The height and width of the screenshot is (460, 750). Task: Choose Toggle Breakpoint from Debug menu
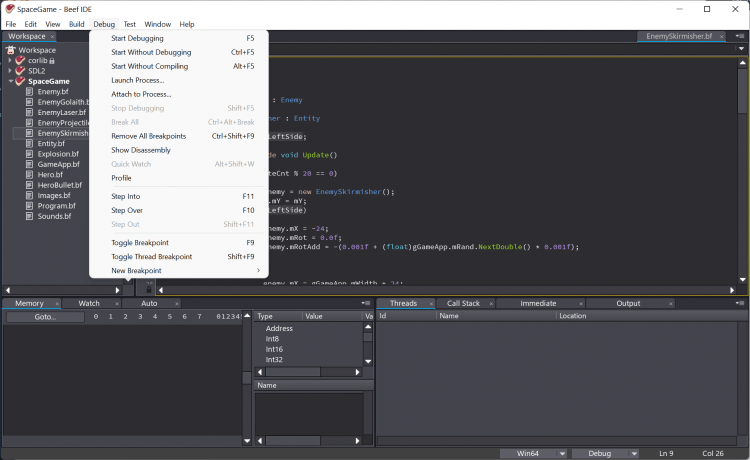click(x=140, y=242)
